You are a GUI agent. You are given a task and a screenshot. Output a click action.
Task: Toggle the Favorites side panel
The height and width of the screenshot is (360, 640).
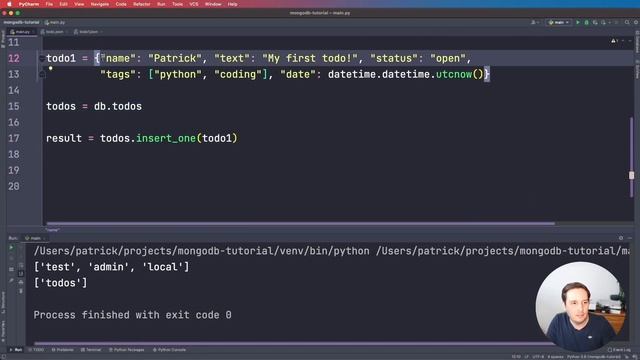pos(3,331)
